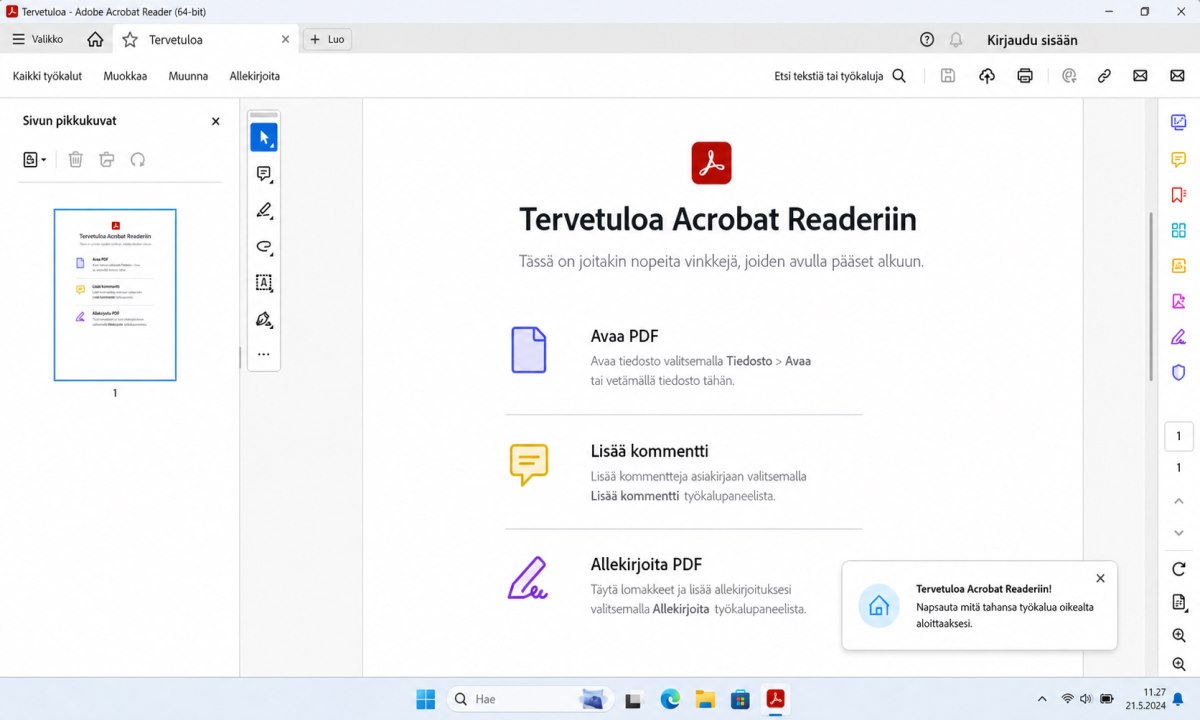Click the Avaa PDF heading
Viewport: 1200px width, 720px height.
click(x=624, y=336)
